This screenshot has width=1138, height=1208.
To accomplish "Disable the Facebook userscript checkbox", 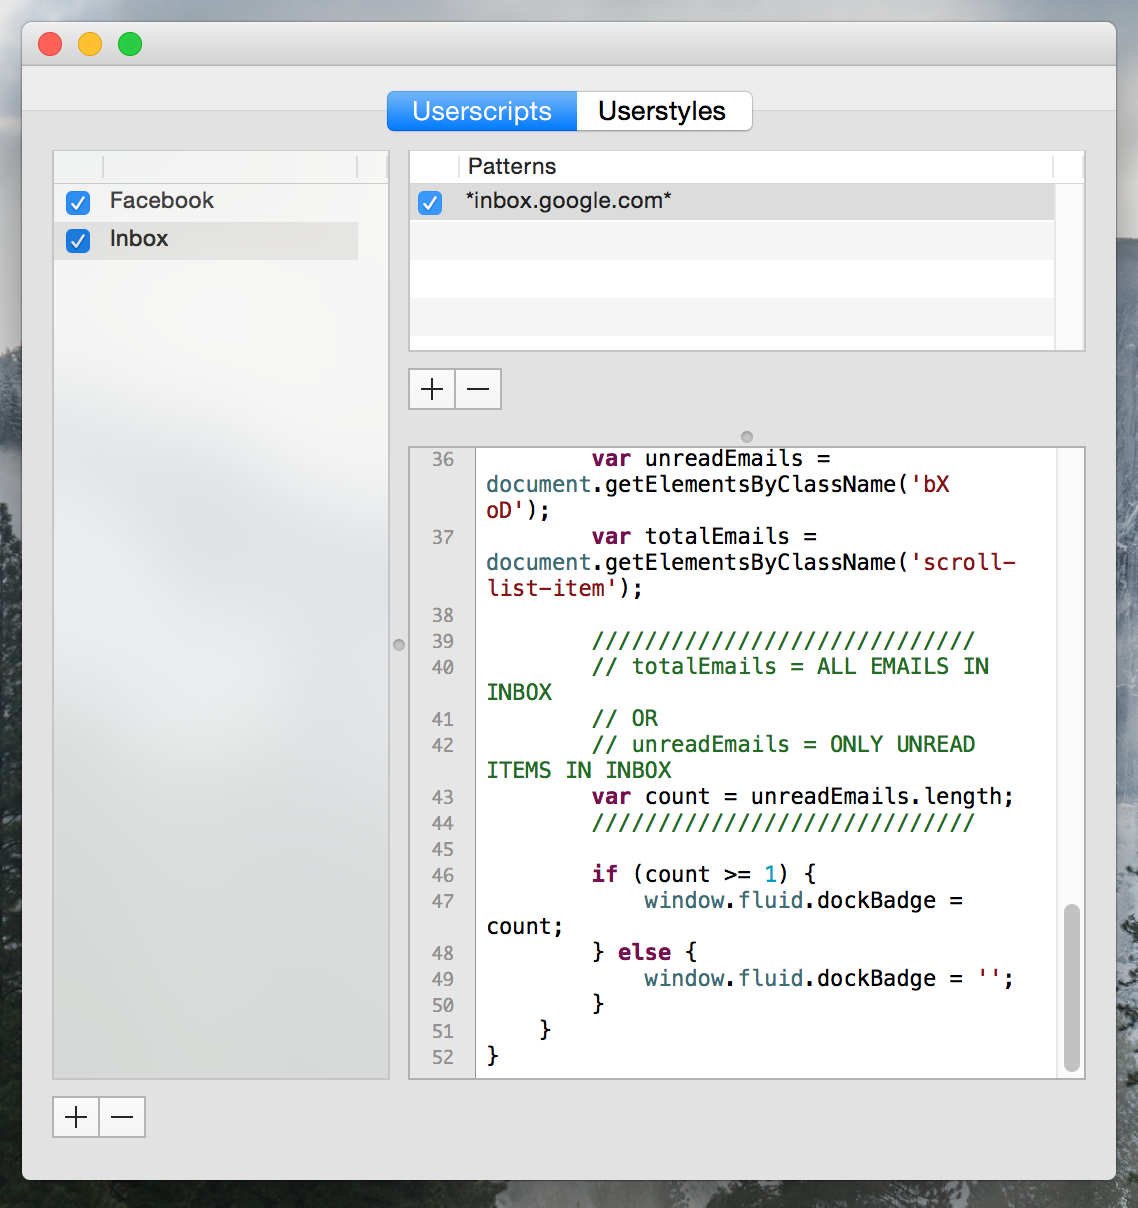I will click(x=78, y=203).
